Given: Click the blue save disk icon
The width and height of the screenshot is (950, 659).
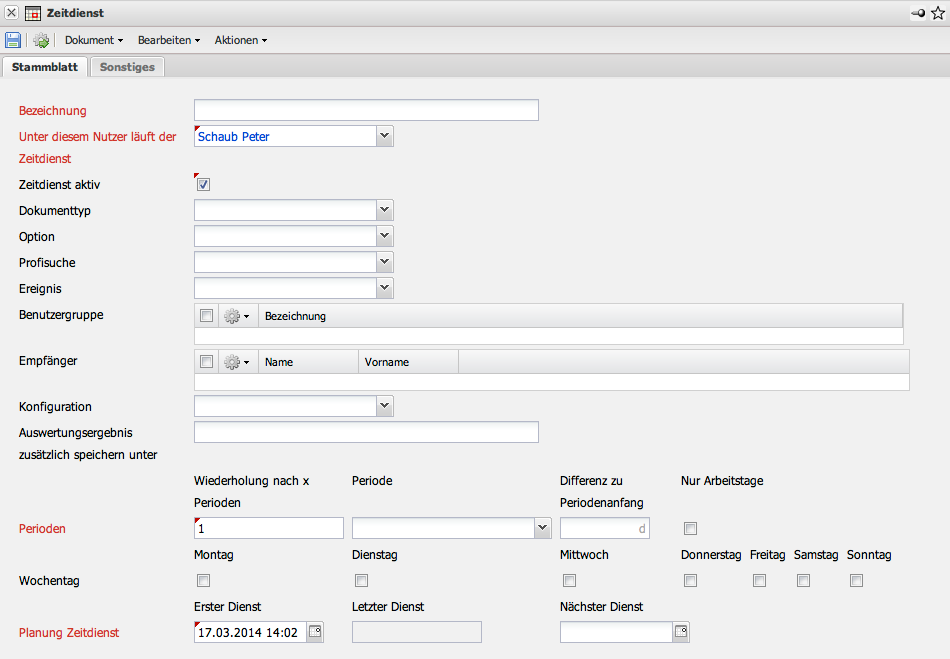Looking at the screenshot, I should tap(13, 40).
